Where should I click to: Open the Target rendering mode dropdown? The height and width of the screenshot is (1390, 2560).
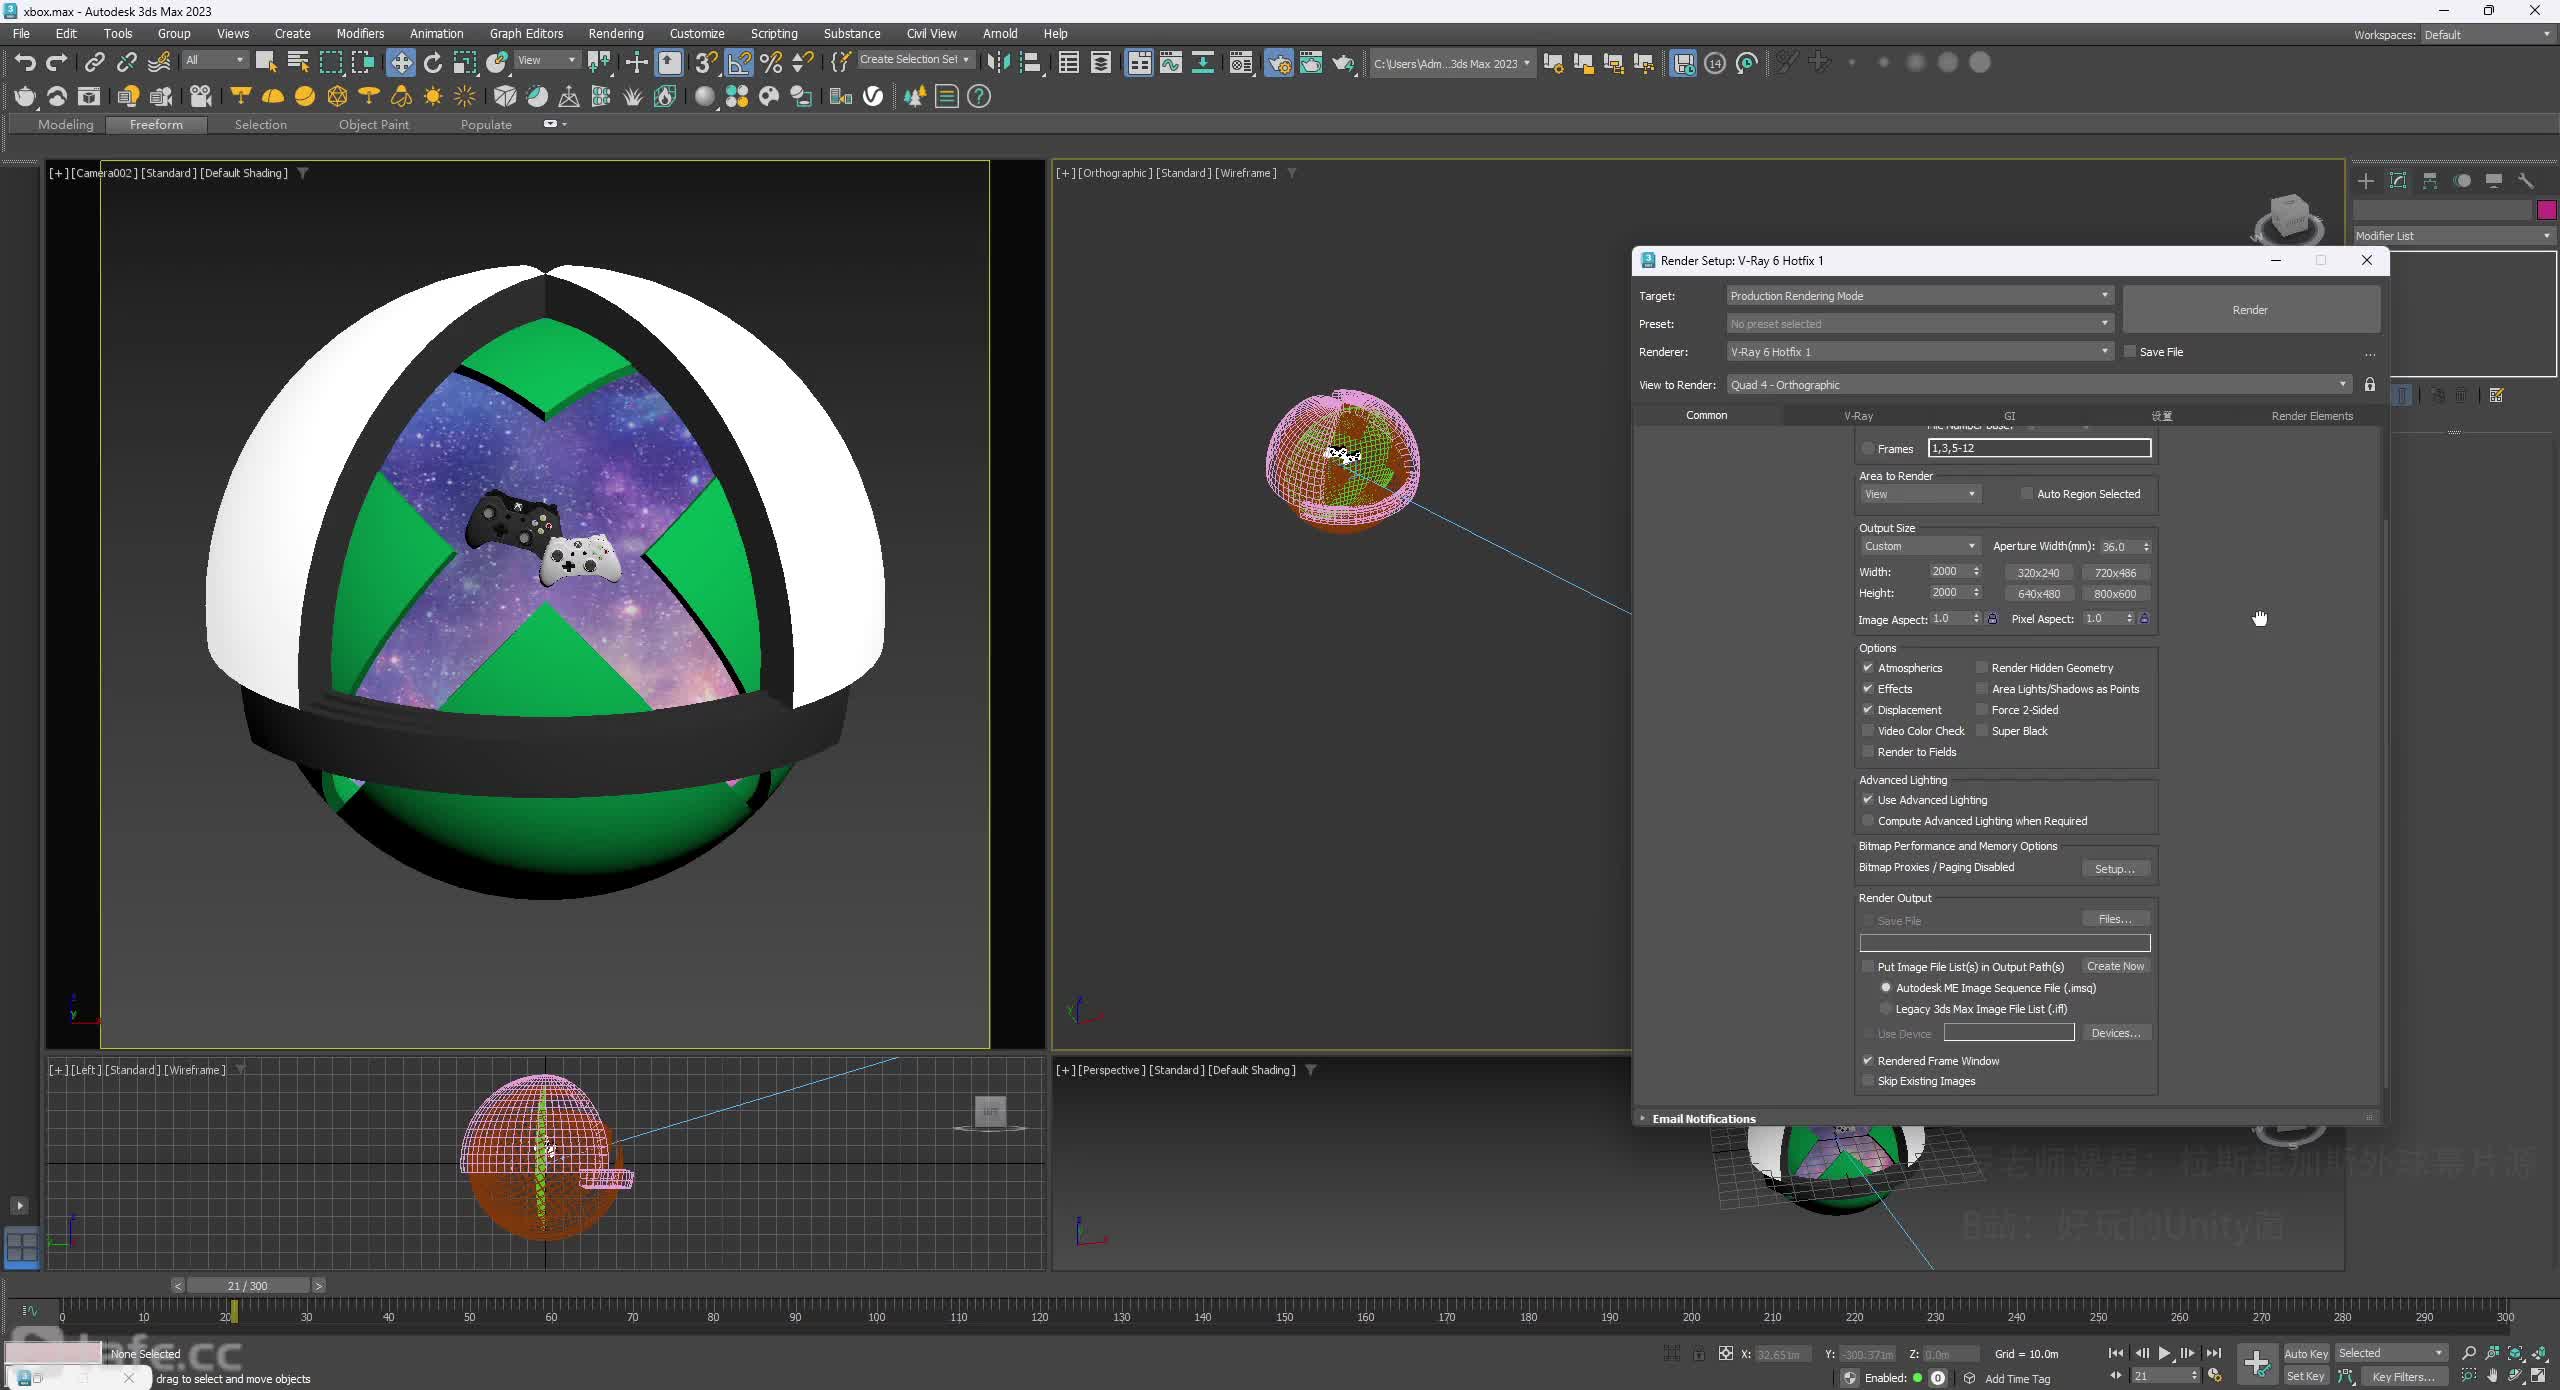(1919, 296)
